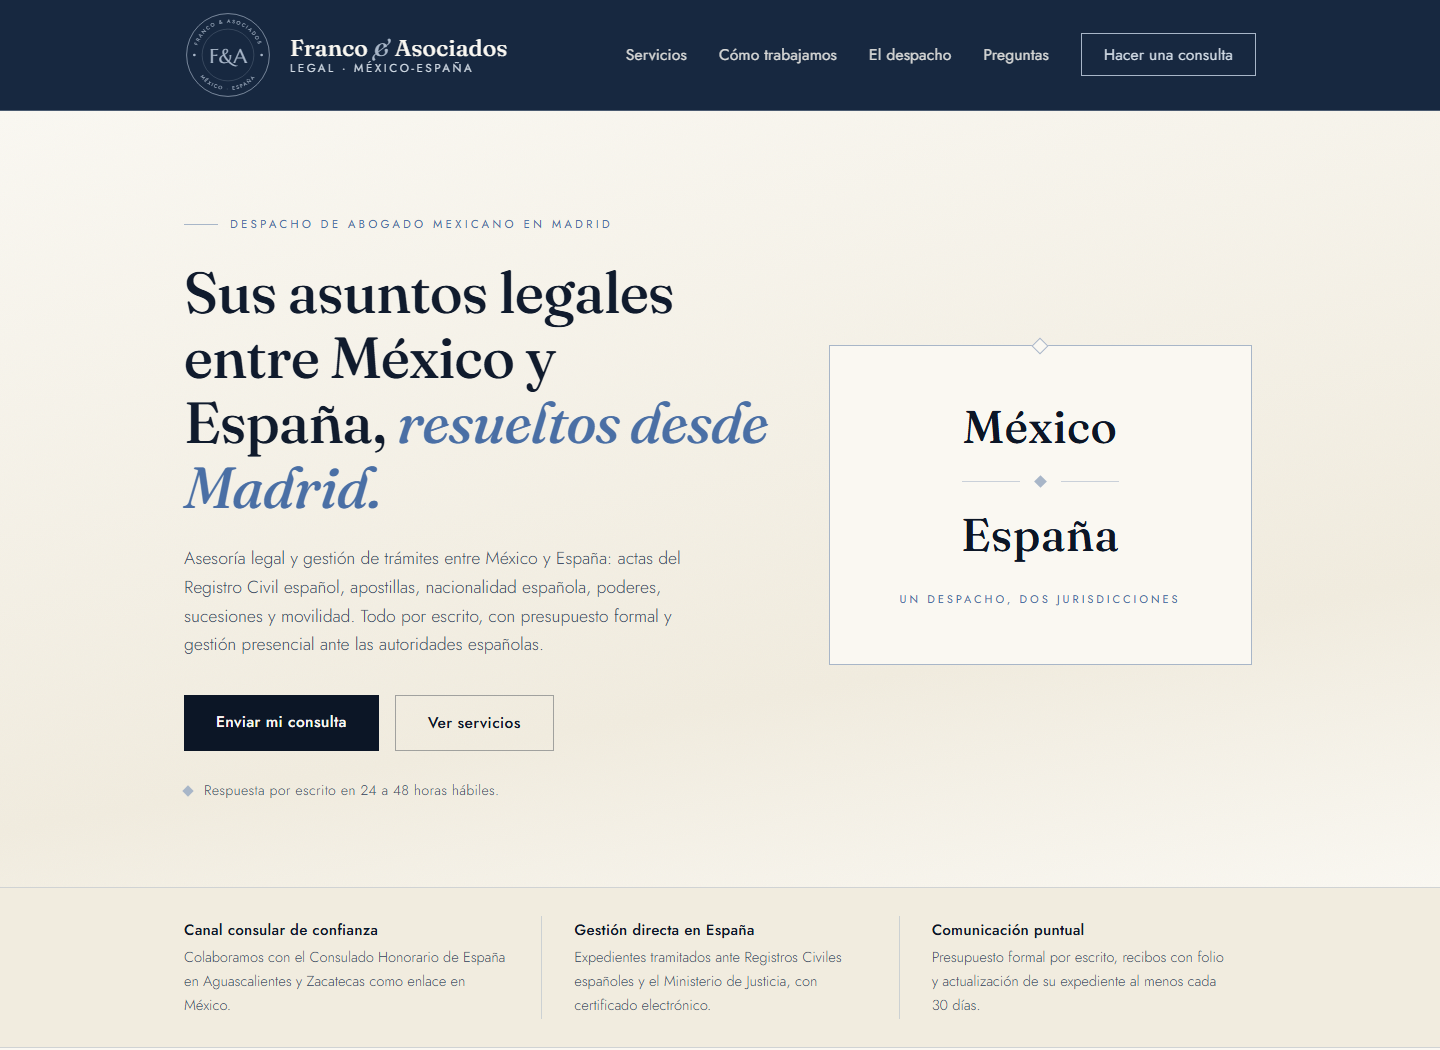Click 'Respuesta por escrito en 24 a 48 horas hábiles' note
Image resolution: width=1440 pixels, height=1050 pixels.
[350, 790]
